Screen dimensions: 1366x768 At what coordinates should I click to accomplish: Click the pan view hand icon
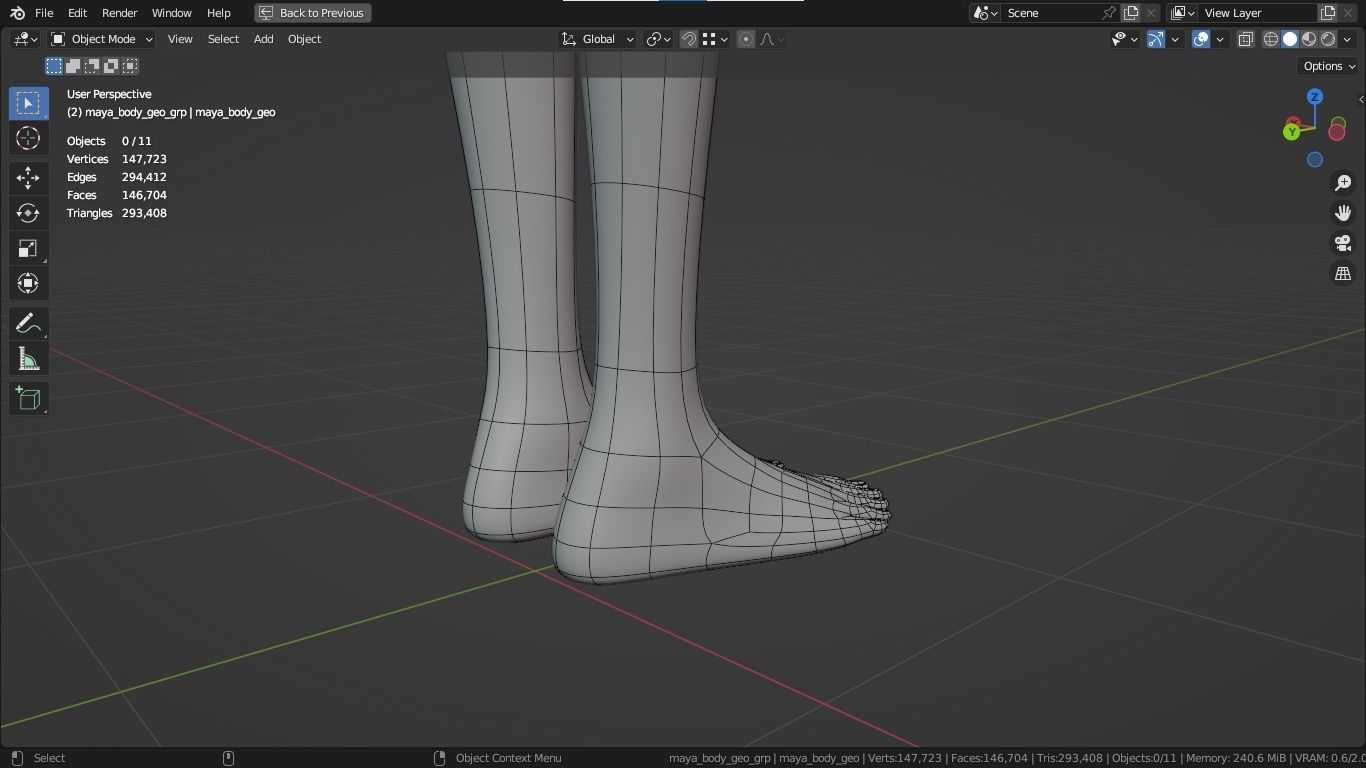(1343, 213)
